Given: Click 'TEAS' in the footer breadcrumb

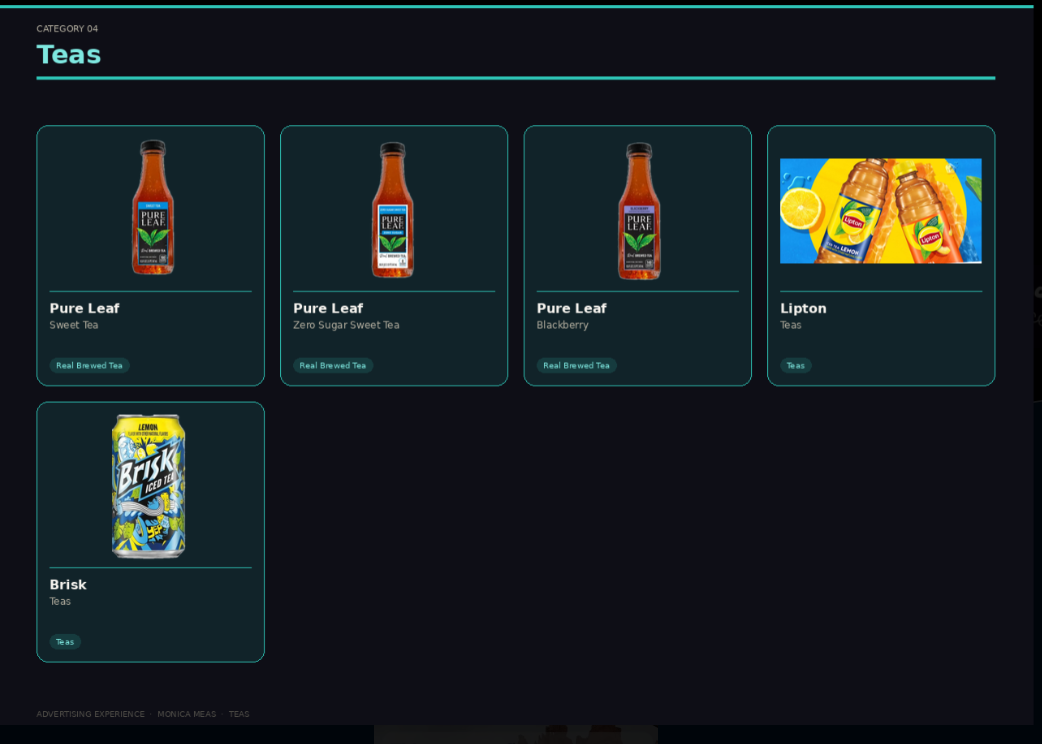Looking at the screenshot, I should [x=239, y=714].
